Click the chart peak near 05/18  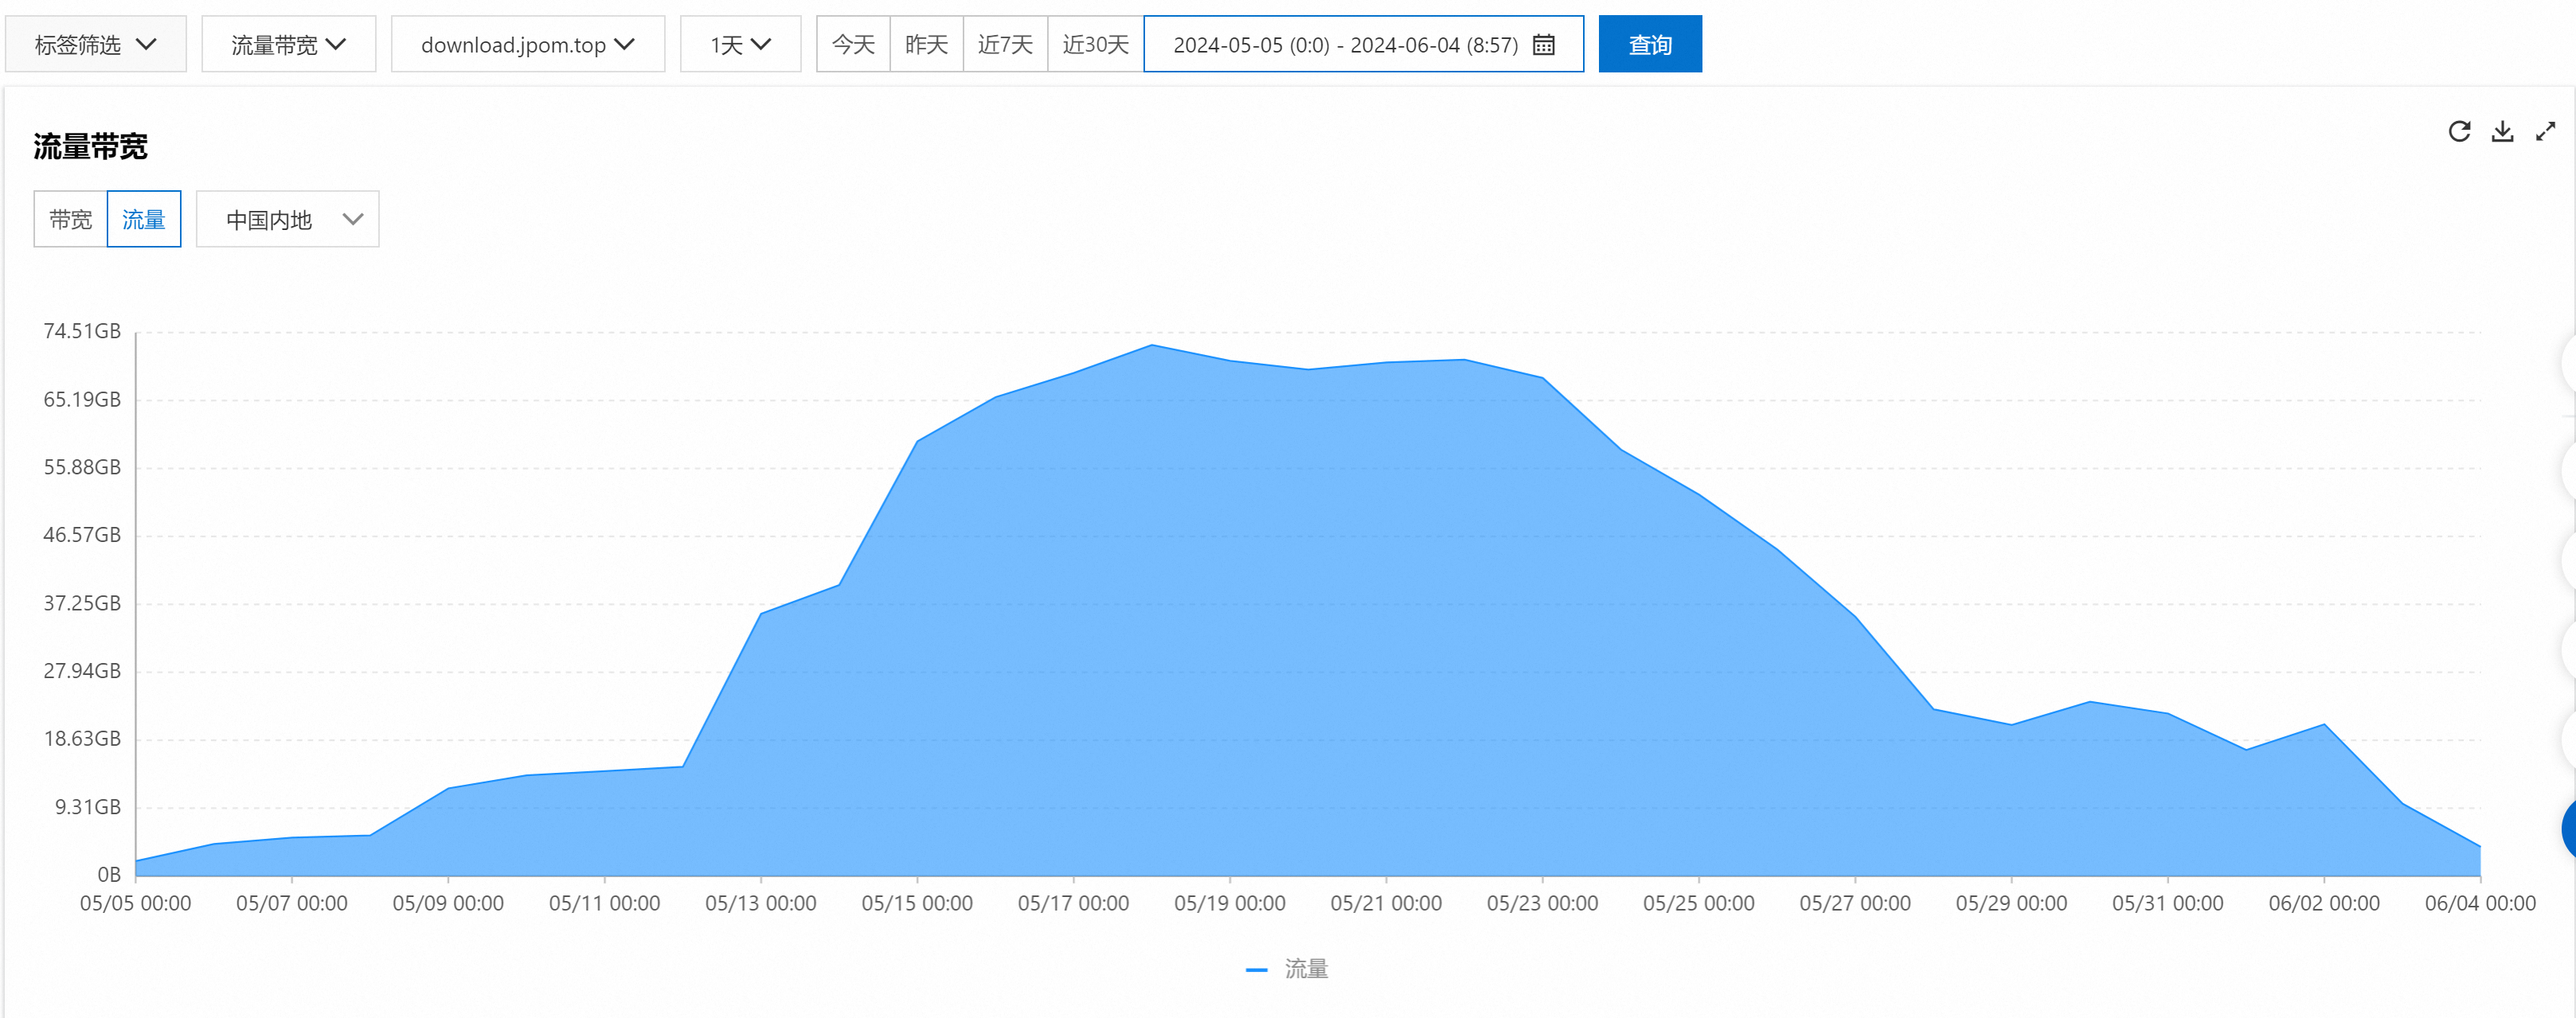pyautogui.click(x=1152, y=346)
